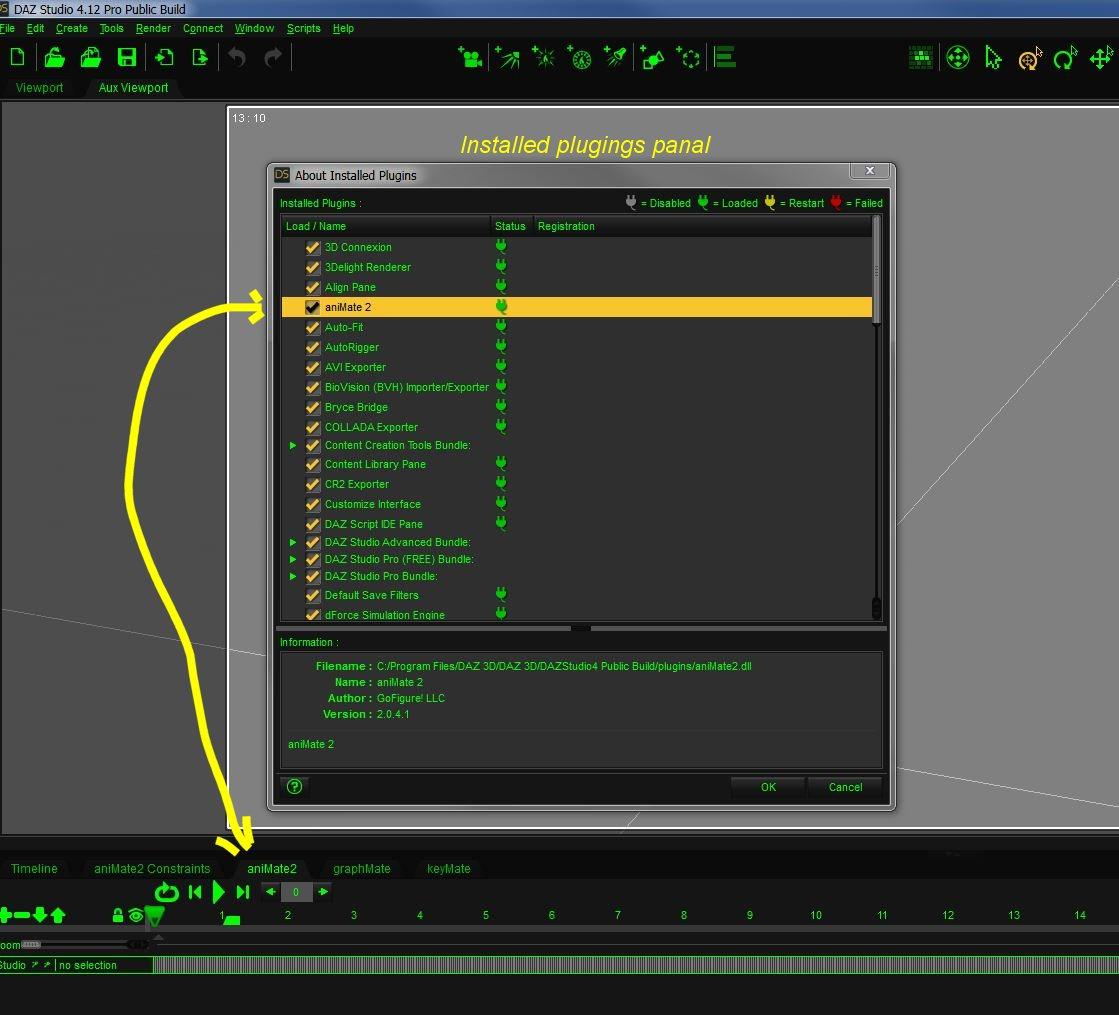Jump to the first frame
This screenshot has width=1119, height=1015.
coord(195,892)
